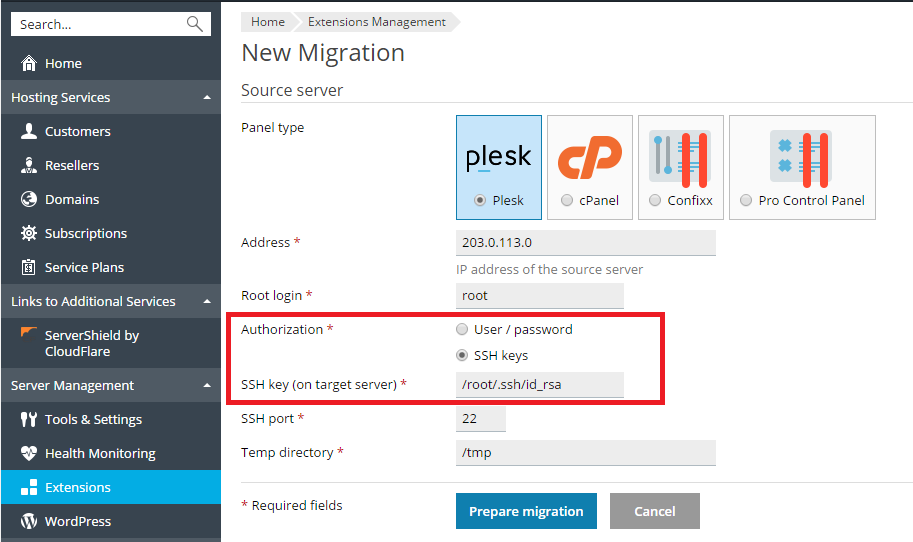Open Service Plans in the sidebar

coord(84,267)
